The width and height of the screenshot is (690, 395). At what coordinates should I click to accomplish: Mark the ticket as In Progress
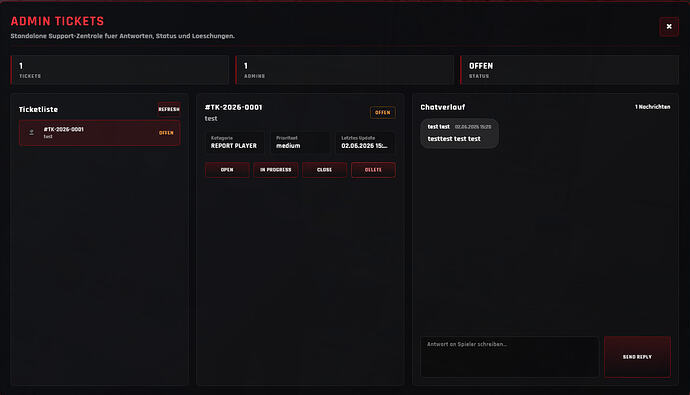pos(275,170)
